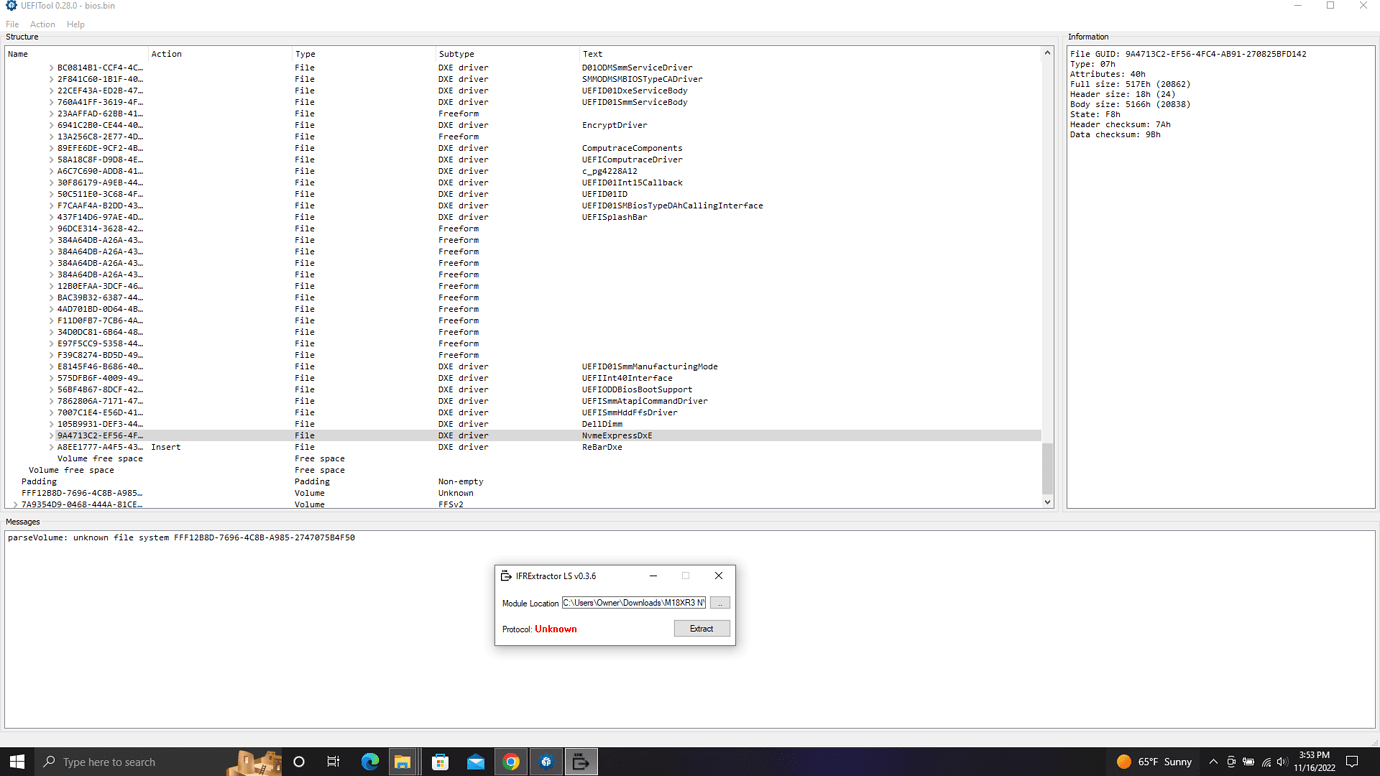1380x776 pixels.
Task: Open the Mail app taskbar icon
Action: click(x=476, y=762)
